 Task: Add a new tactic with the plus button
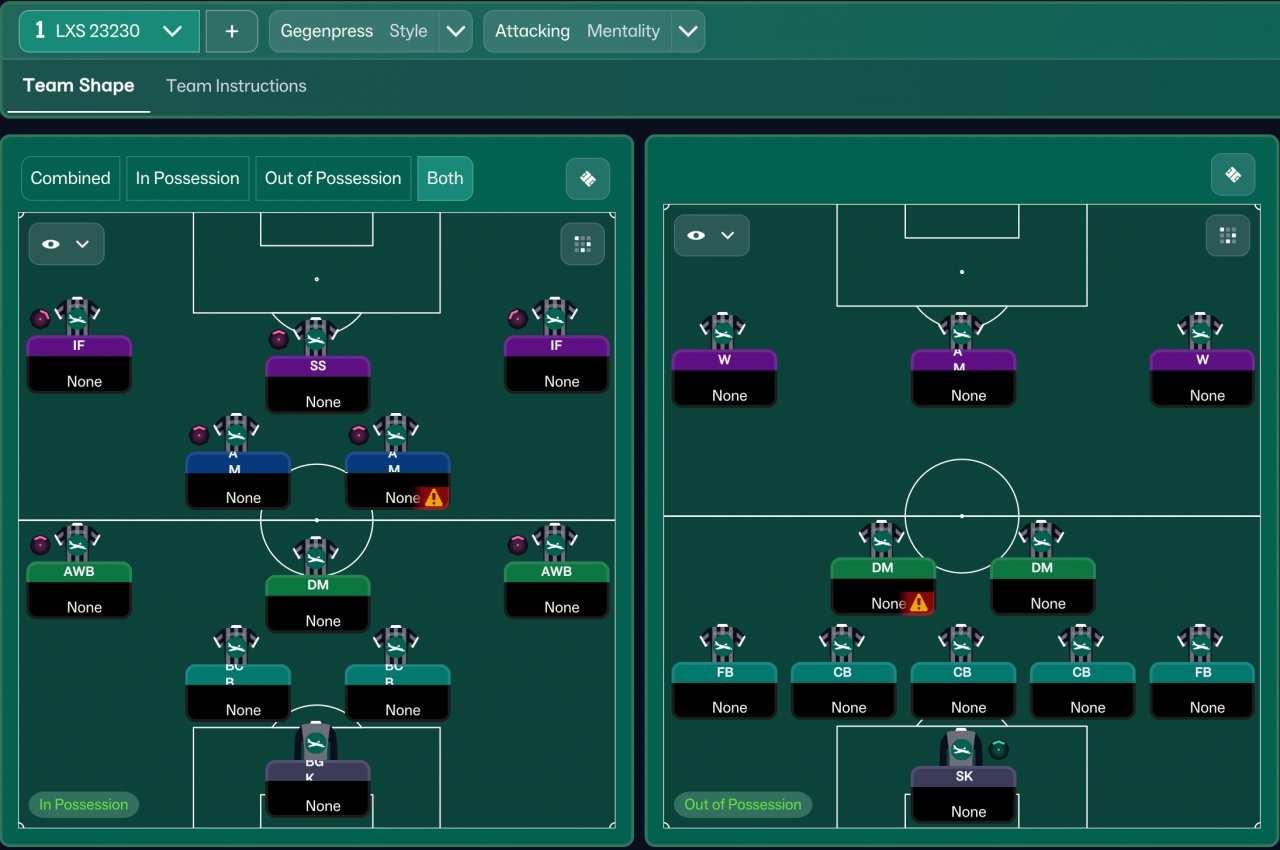tap(232, 31)
